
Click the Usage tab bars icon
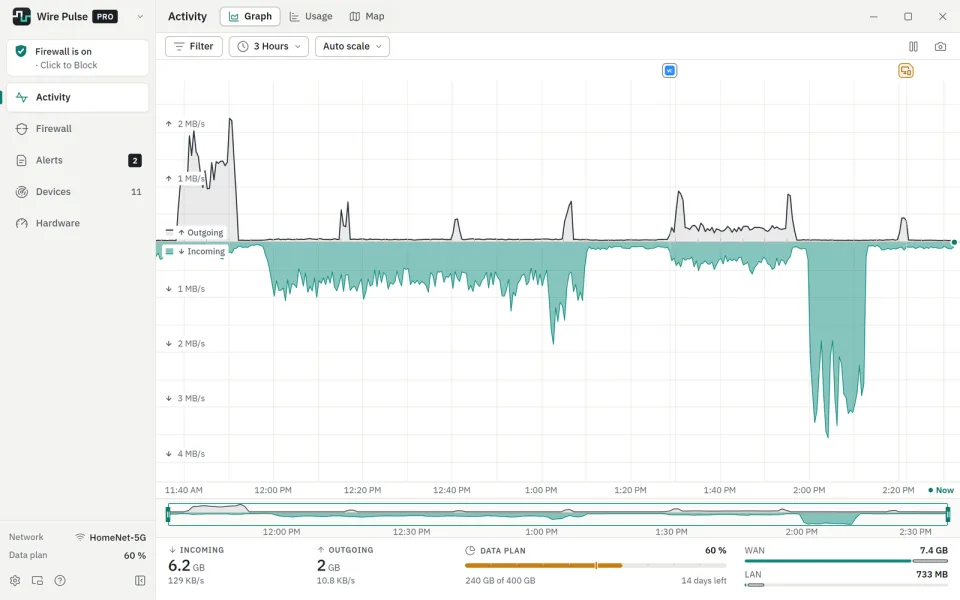tap(294, 17)
